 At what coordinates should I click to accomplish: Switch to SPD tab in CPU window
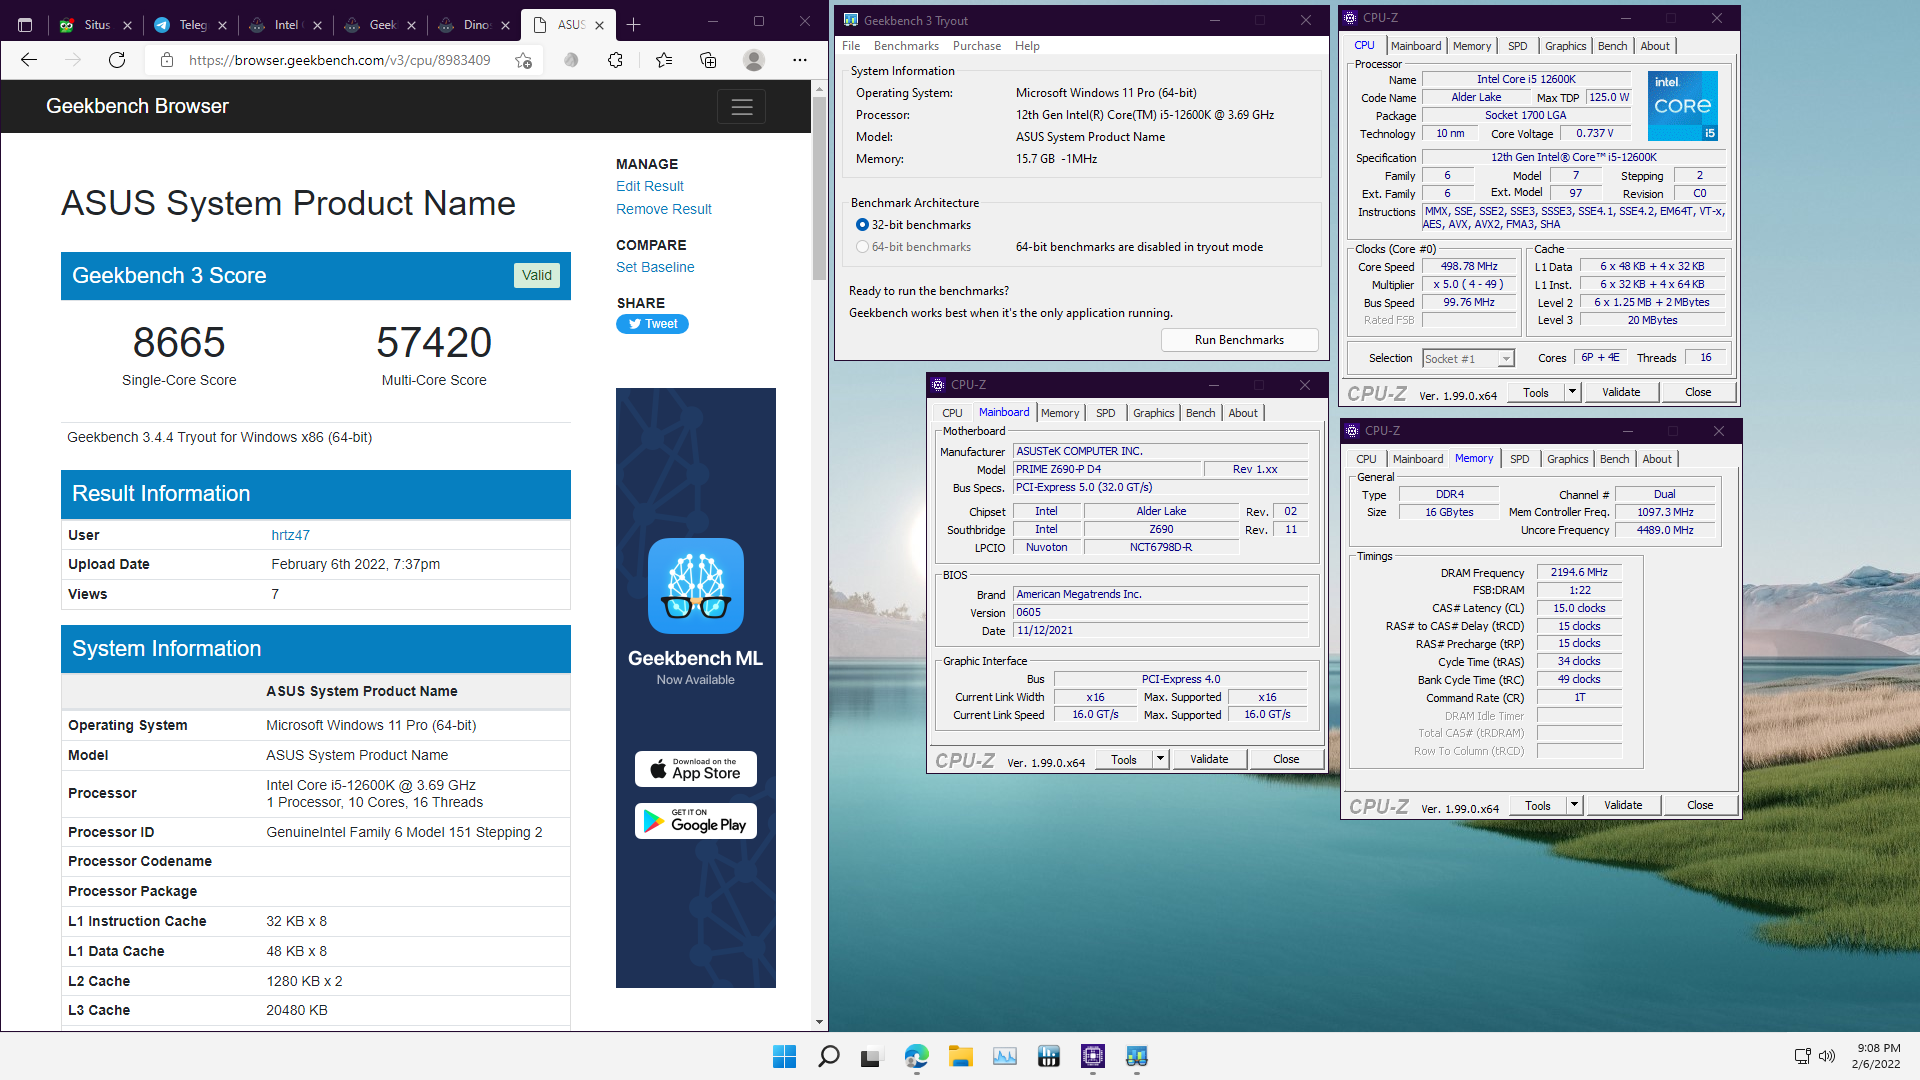[1517, 46]
